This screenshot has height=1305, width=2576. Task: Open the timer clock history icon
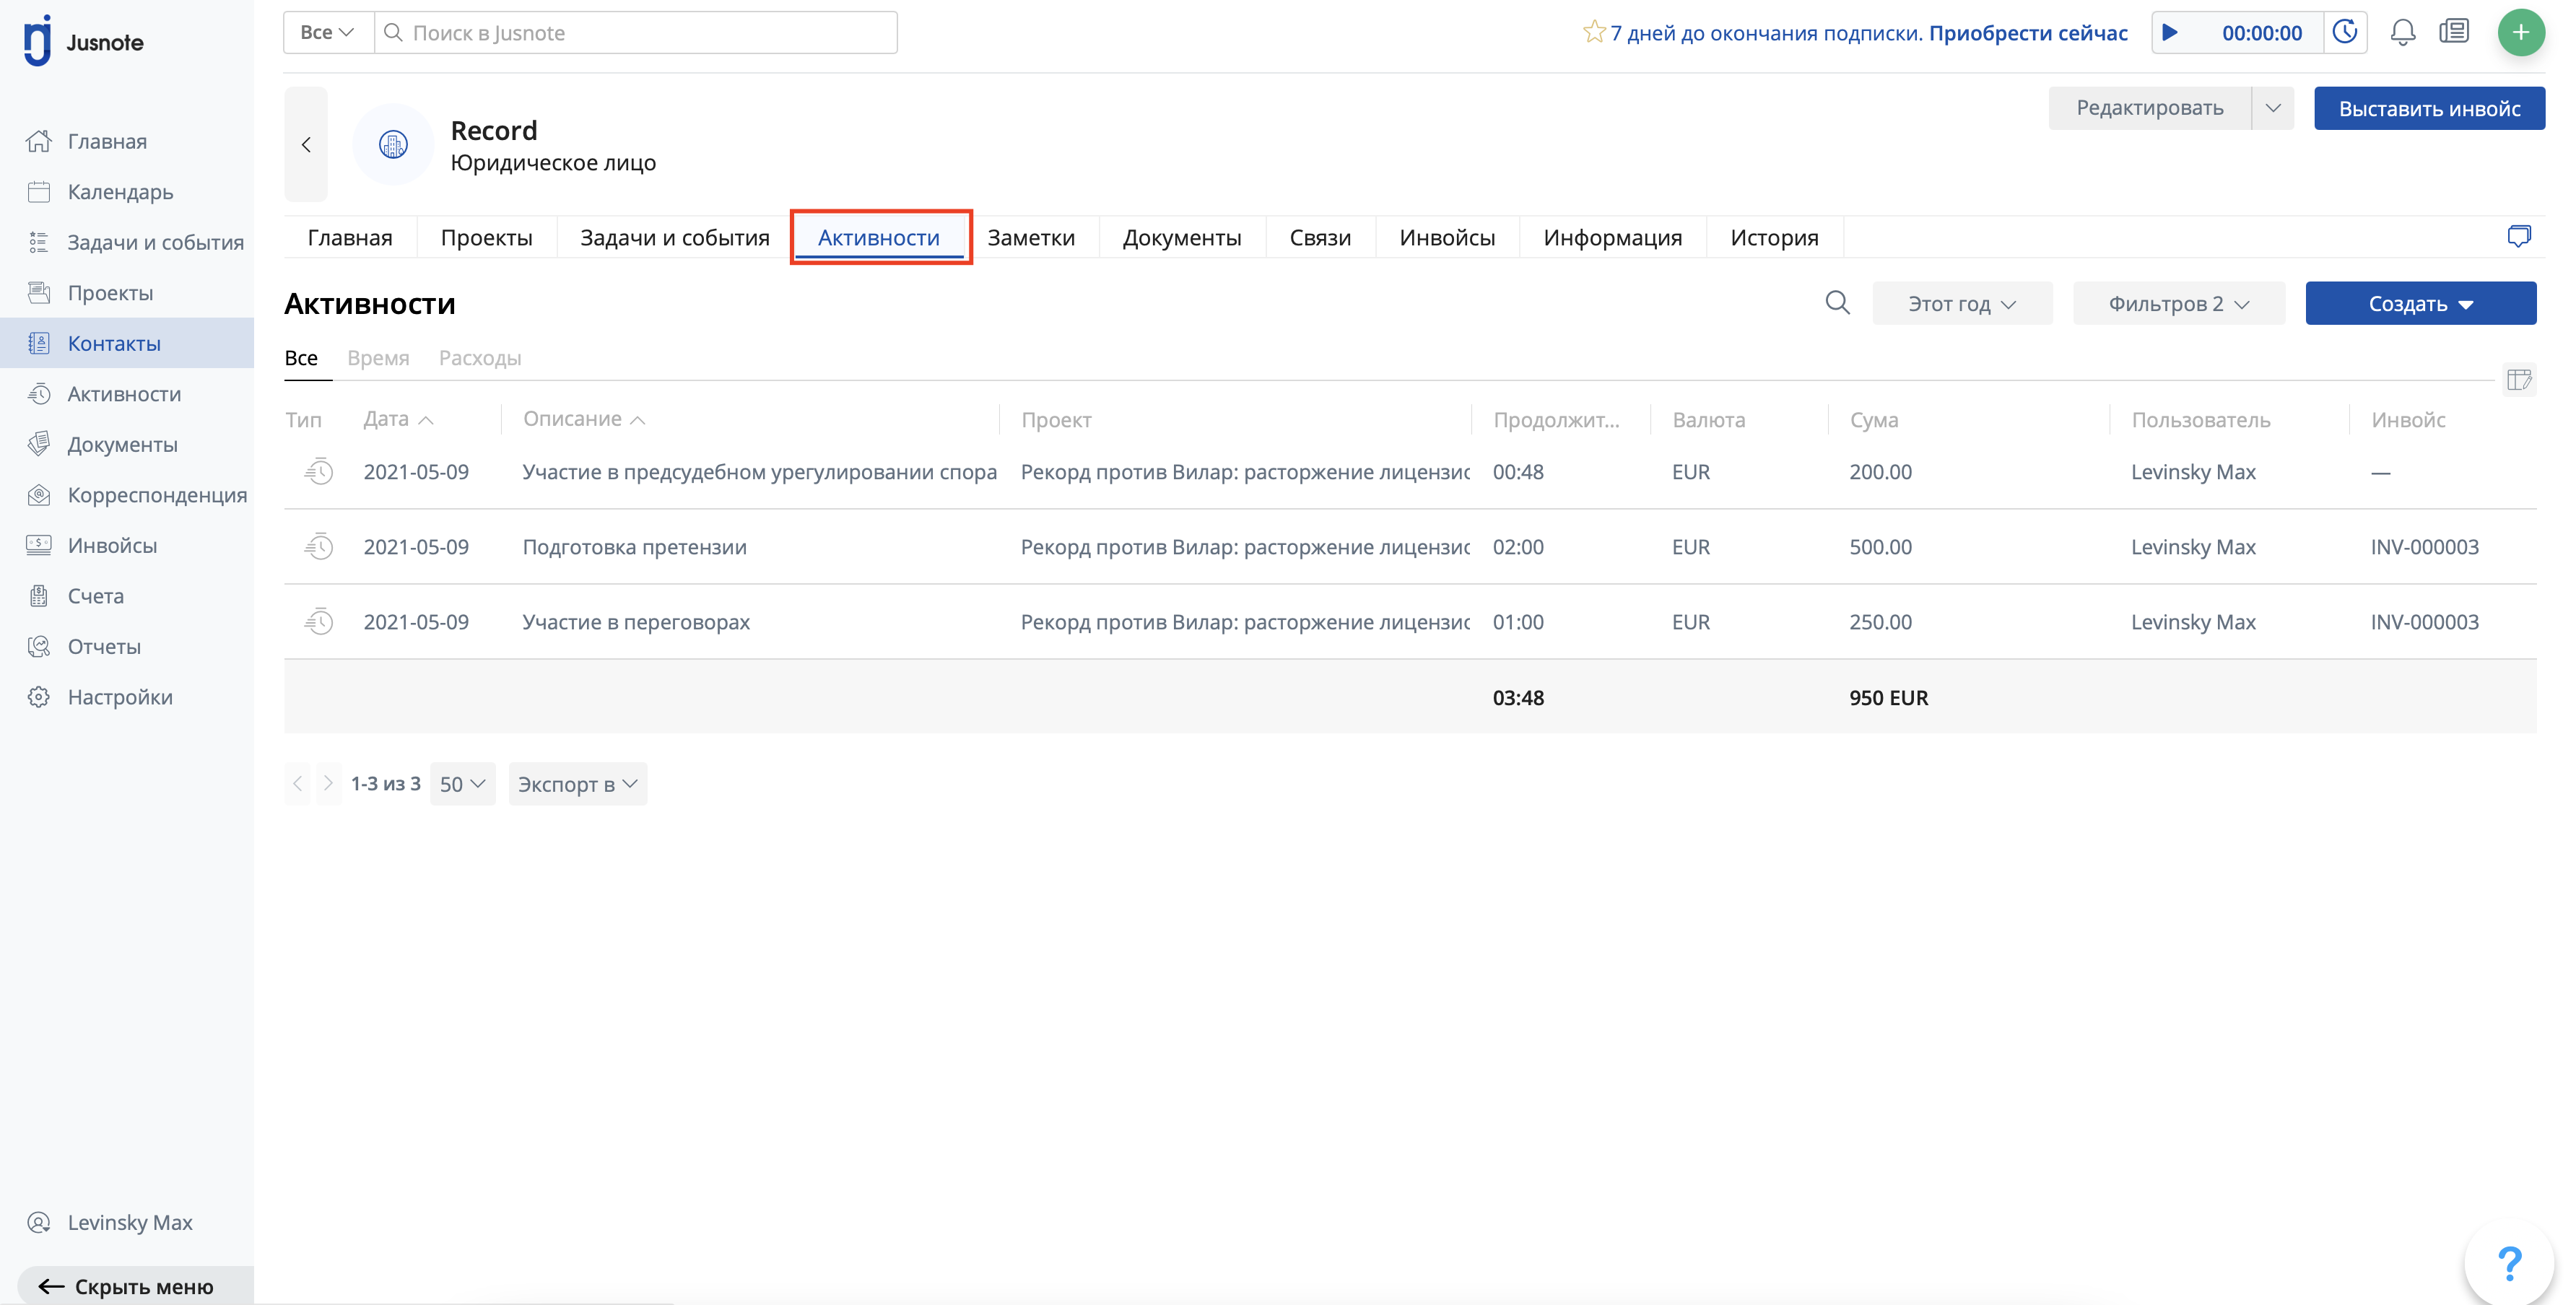[2345, 33]
